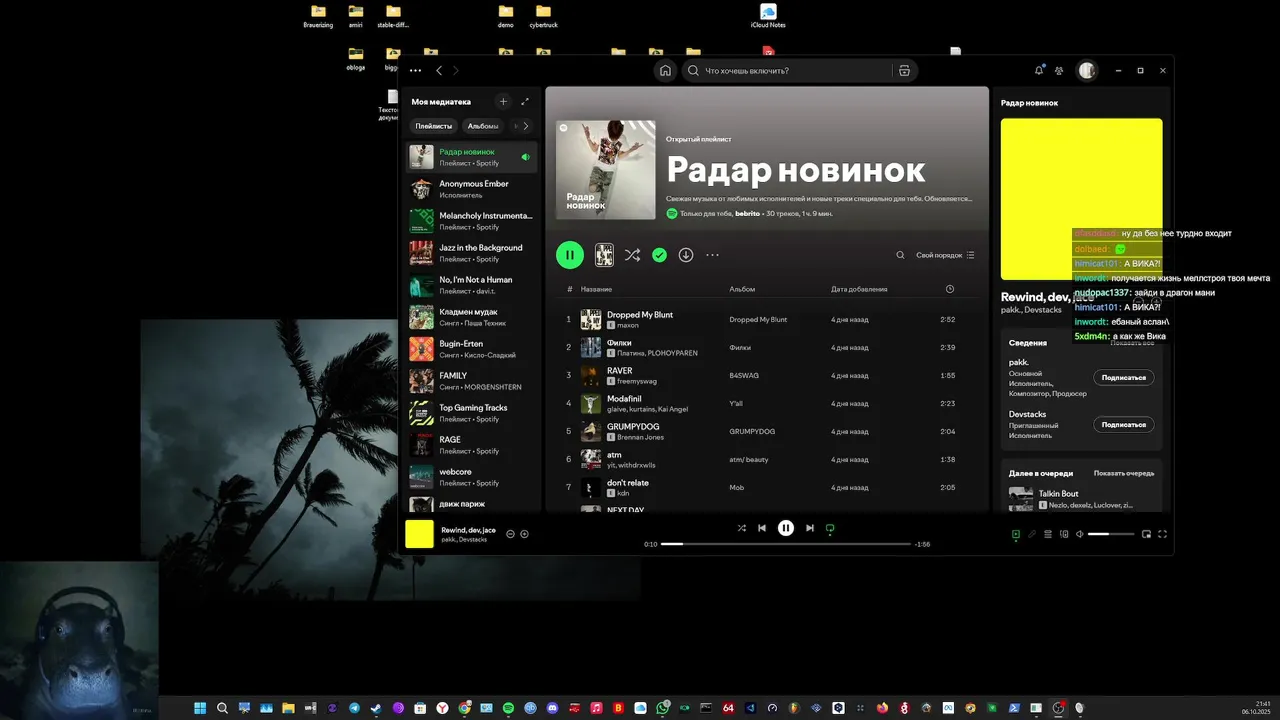1280x720 pixels.
Task: Toggle shuffle in bottom player bar
Action: tap(741, 528)
